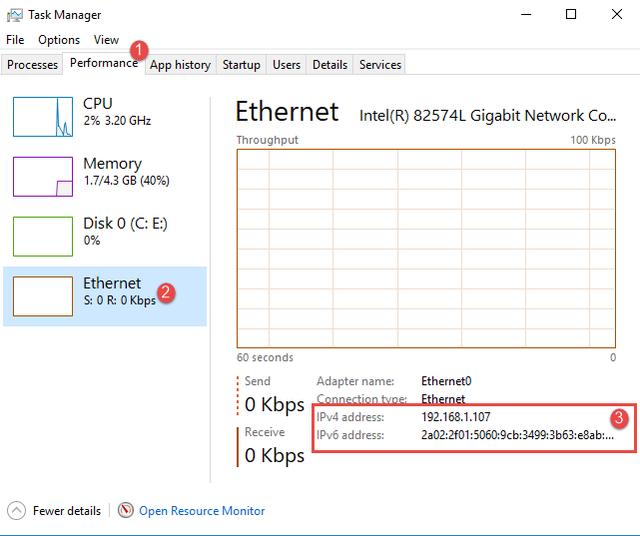The width and height of the screenshot is (640, 536).
Task: Open Resource Monitor link
Action: coord(202,511)
